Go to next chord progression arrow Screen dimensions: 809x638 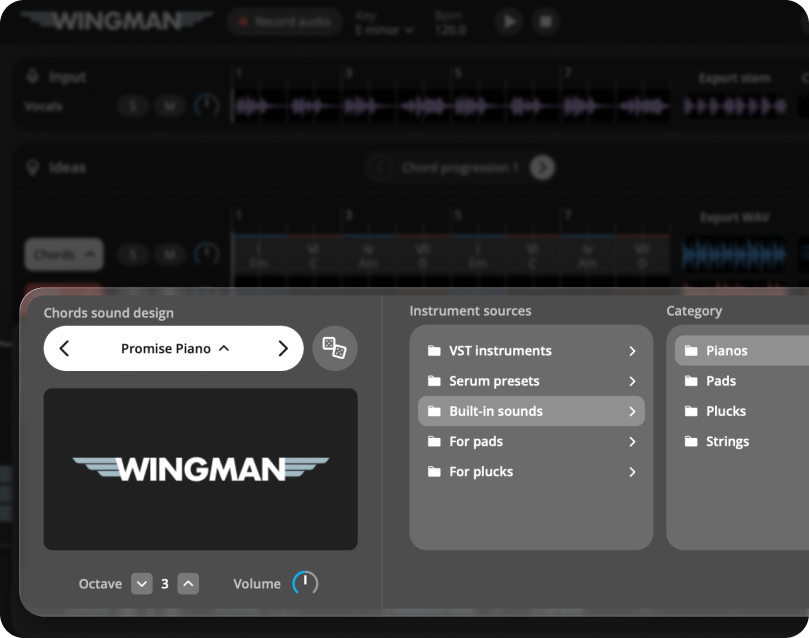click(542, 168)
